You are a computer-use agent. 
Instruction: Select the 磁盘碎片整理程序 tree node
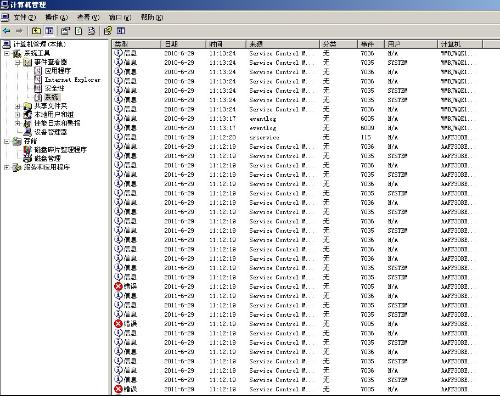[x=60, y=150]
